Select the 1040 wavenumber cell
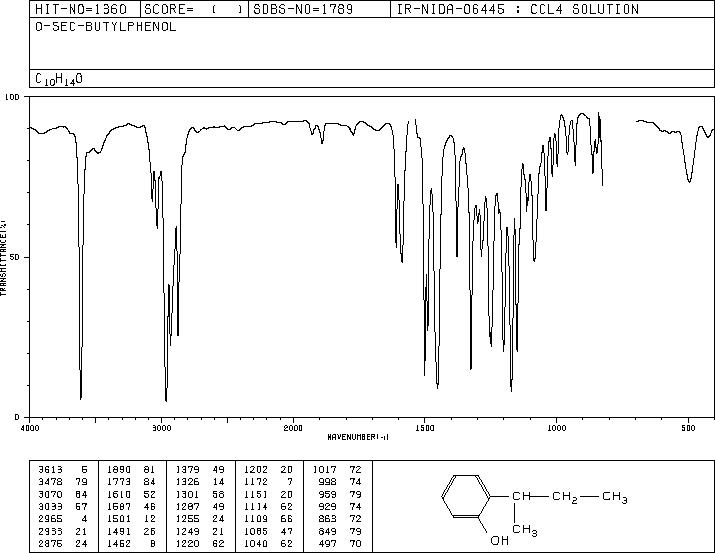 [x=256, y=543]
